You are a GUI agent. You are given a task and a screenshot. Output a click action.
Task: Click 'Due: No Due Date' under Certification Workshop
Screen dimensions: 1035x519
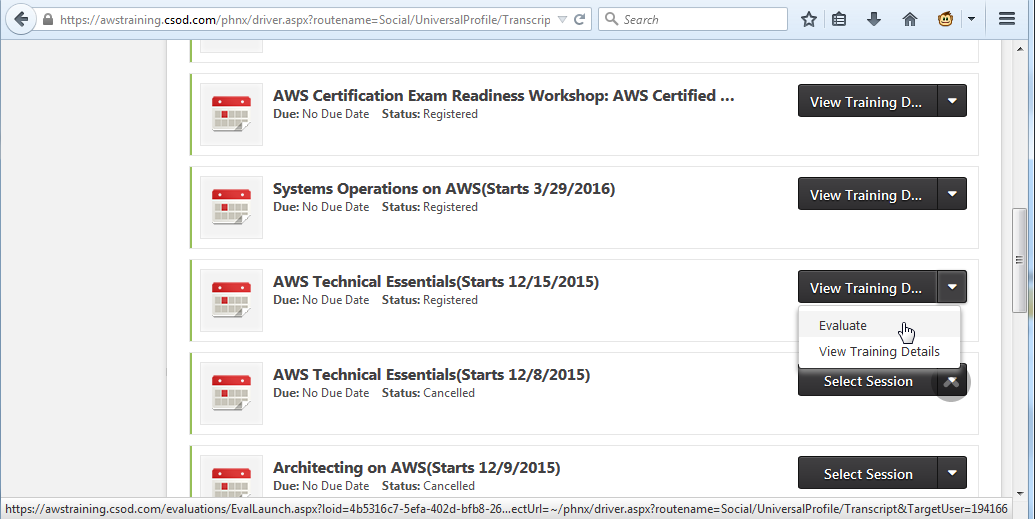[x=321, y=114]
